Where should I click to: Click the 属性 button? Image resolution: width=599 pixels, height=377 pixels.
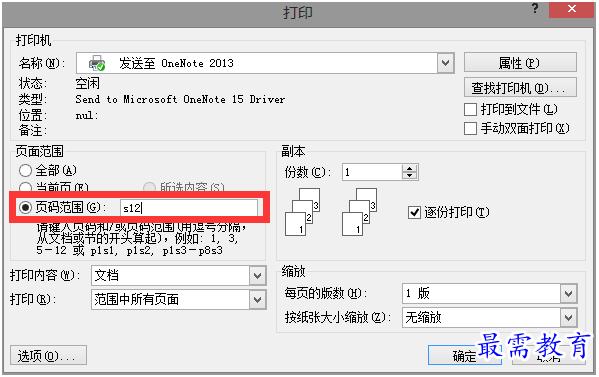(520, 63)
